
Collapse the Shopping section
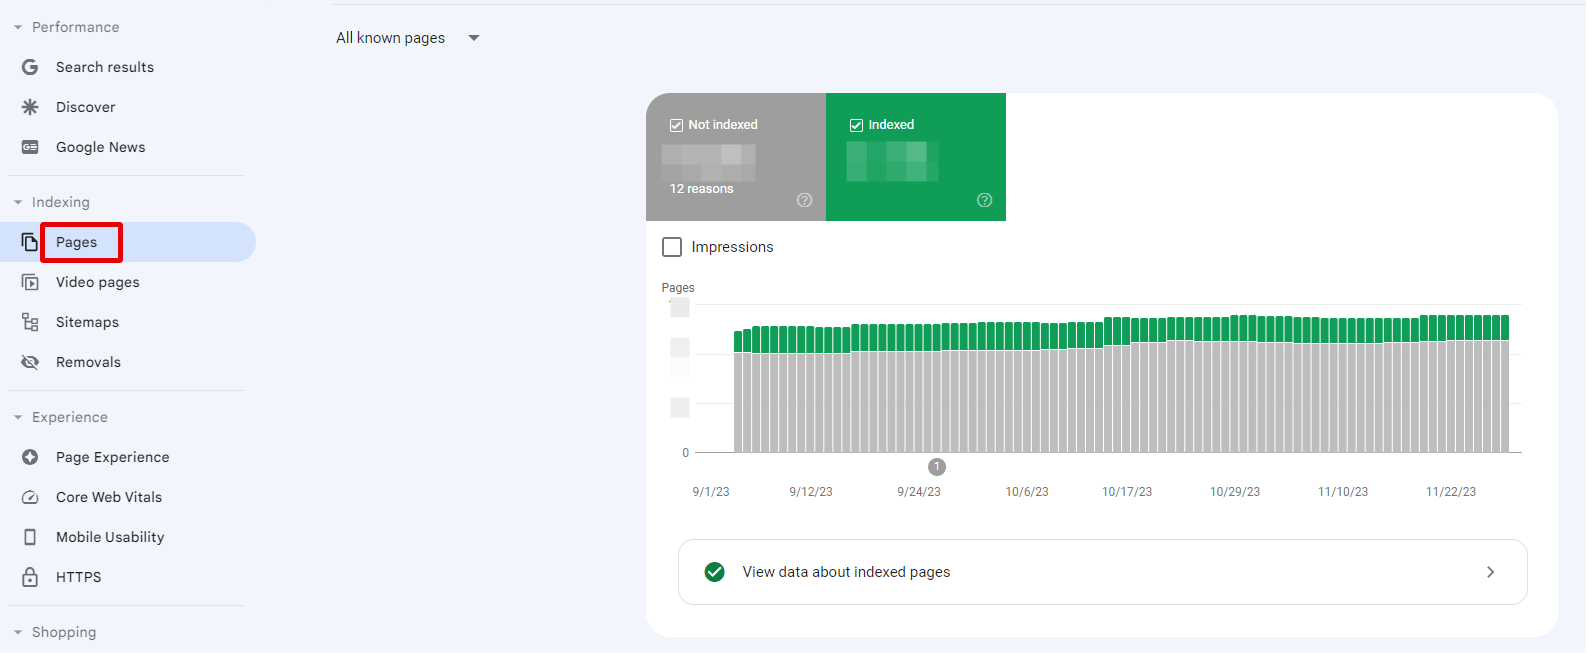pyautogui.click(x=18, y=632)
